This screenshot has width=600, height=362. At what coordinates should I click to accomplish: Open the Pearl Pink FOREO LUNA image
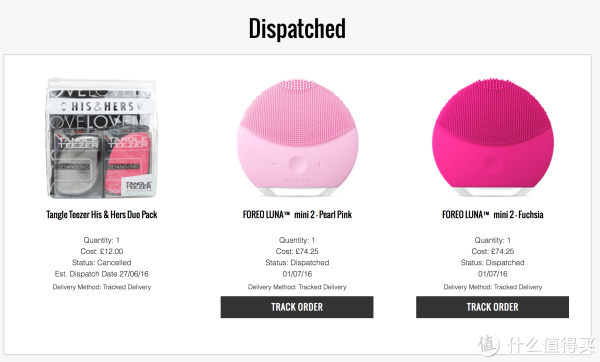297,138
